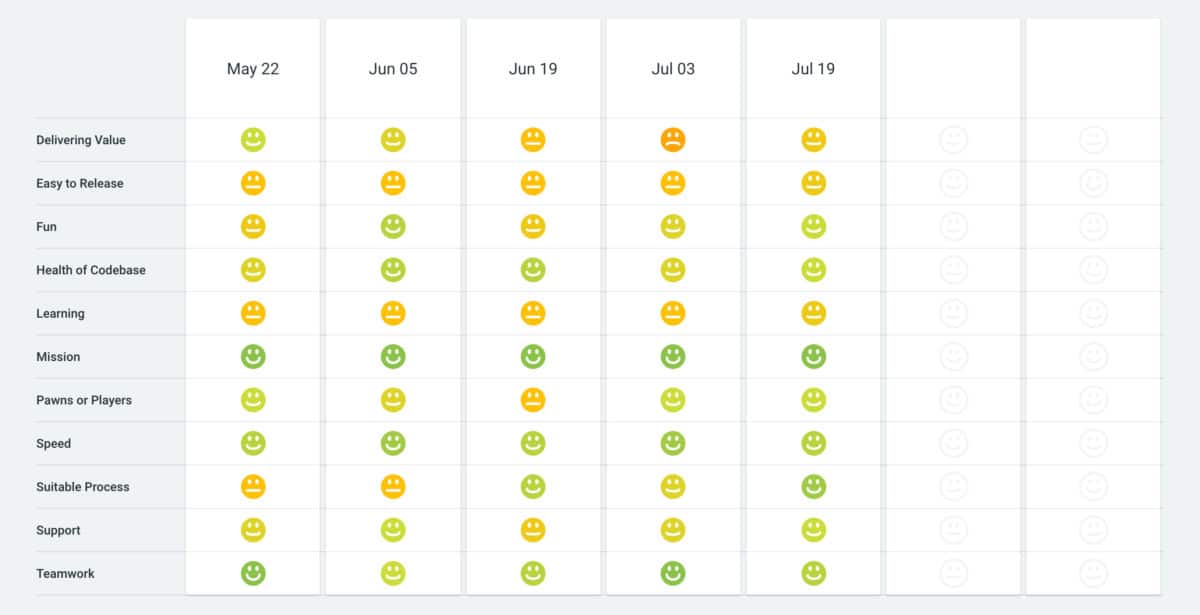Click Suitable Process face under Jul 19

click(814, 487)
